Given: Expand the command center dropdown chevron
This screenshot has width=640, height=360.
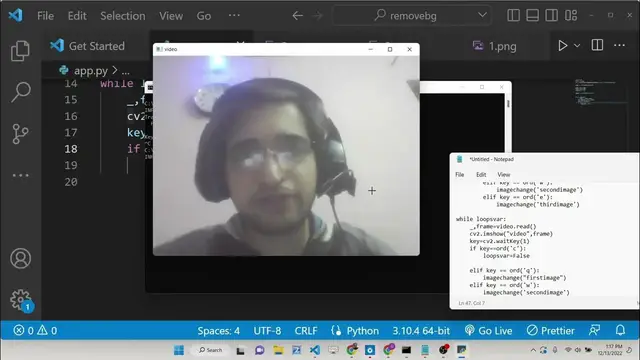Looking at the screenshot, I should [482, 15].
